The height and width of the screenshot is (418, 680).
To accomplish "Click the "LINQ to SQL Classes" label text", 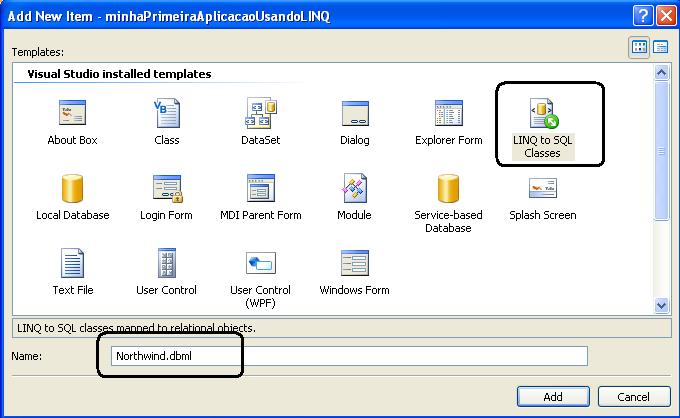I will click(x=543, y=147).
